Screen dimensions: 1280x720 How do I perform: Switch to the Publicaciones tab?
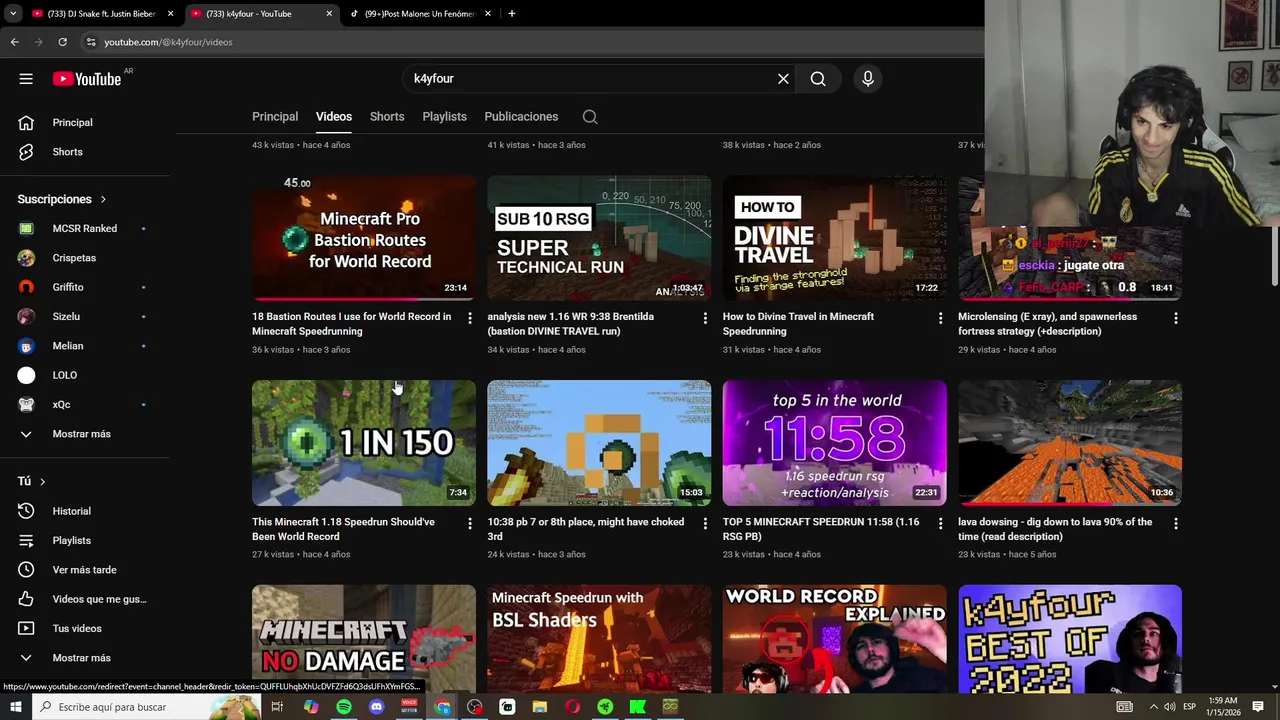pos(521,117)
